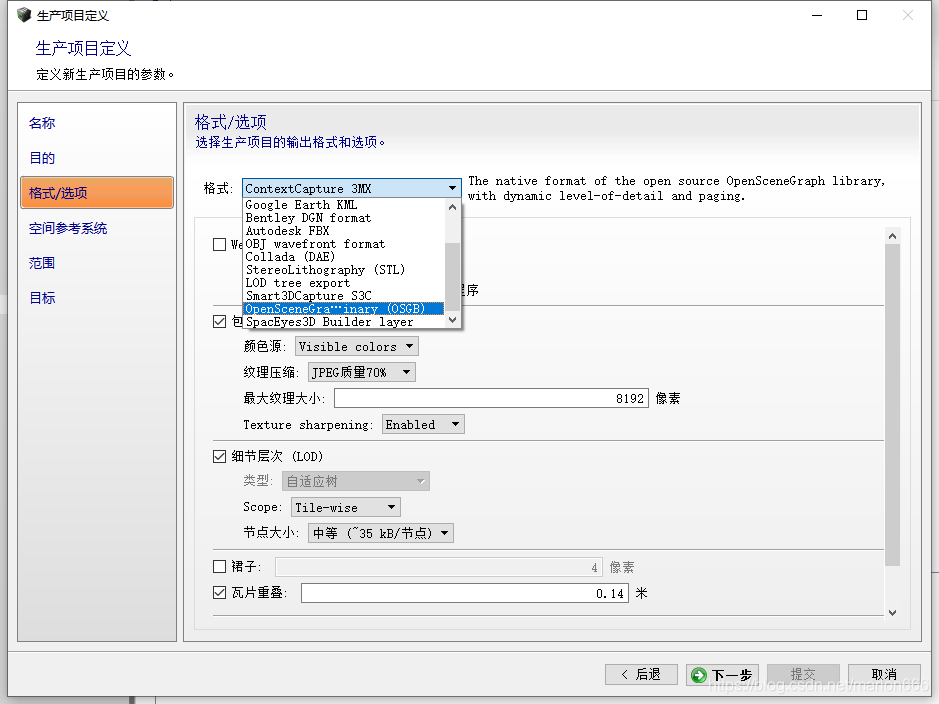Maximize the 生产项目定义 window
This screenshot has height=704, width=939.
(x=862, y=15)
